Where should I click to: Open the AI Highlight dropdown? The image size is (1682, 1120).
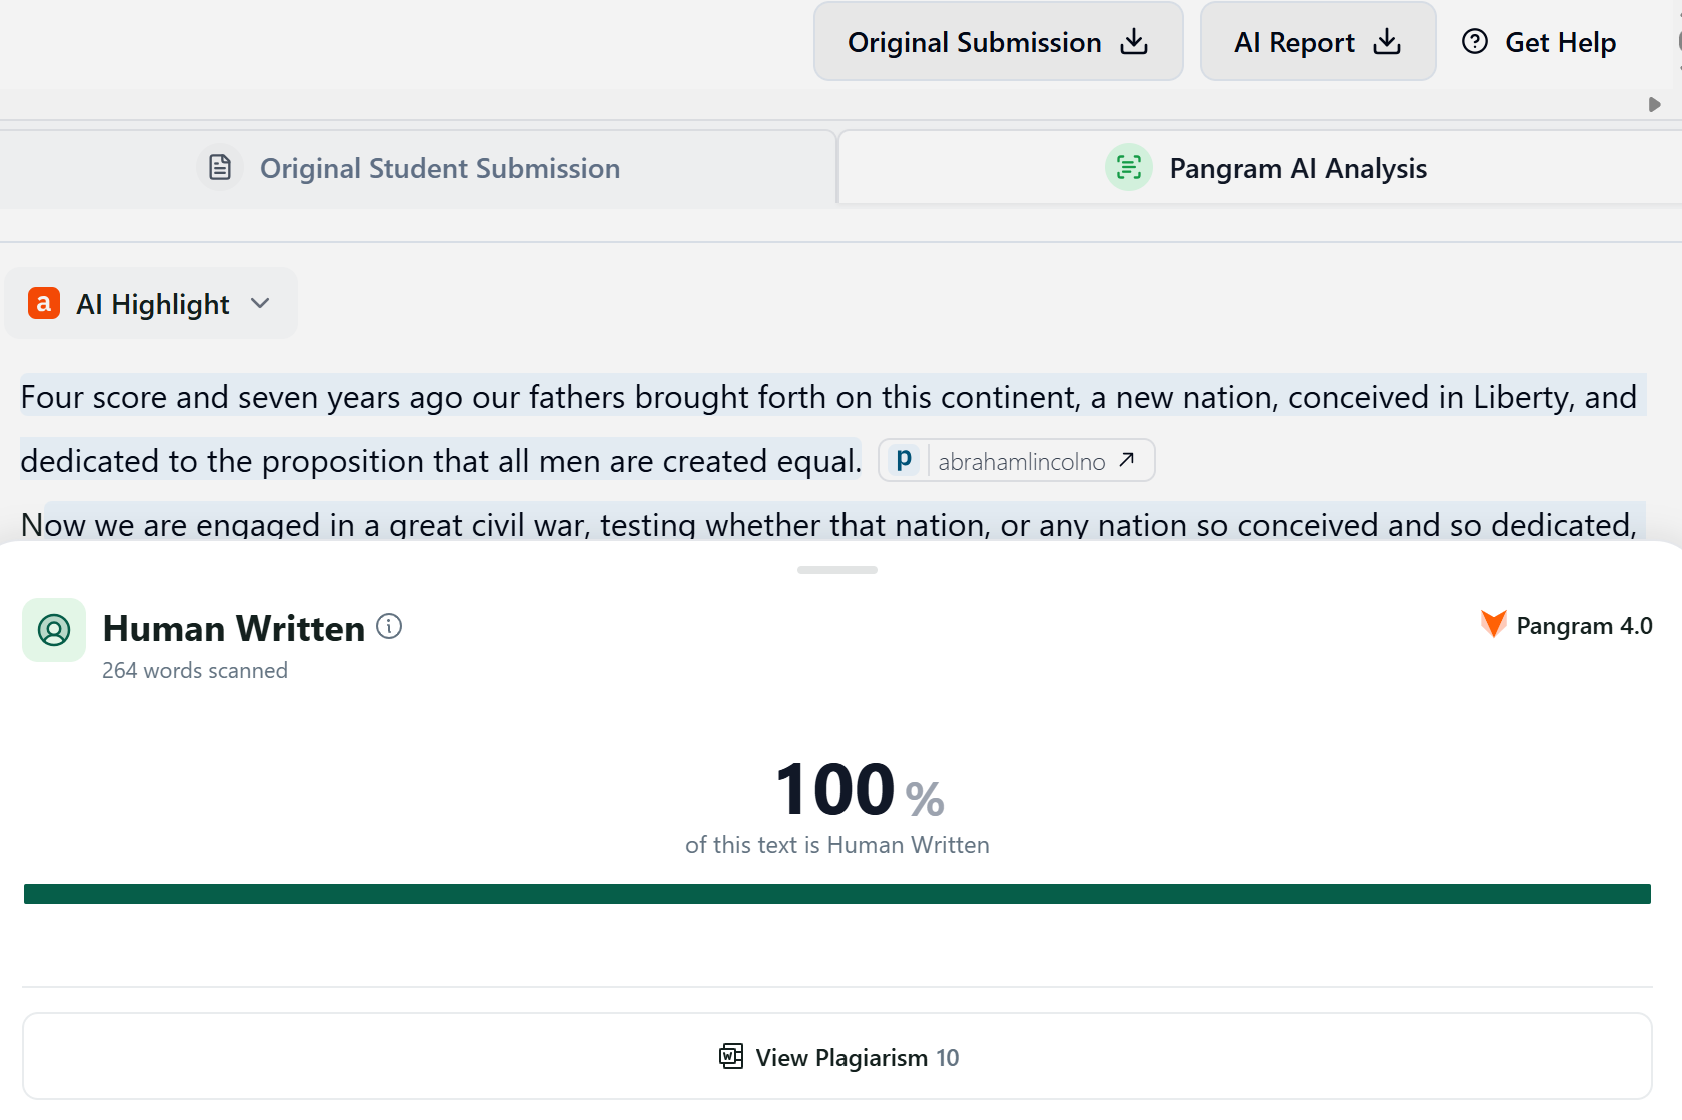tap(151, 303)
